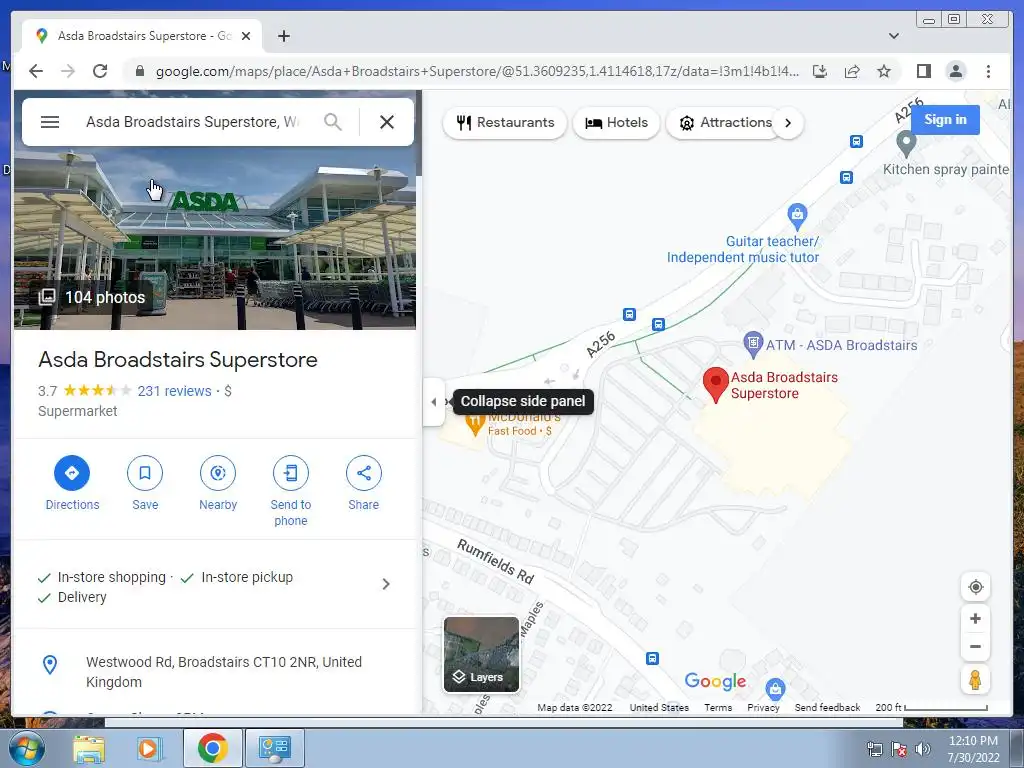
Task: Clear the search box with X
Action: 387,122
